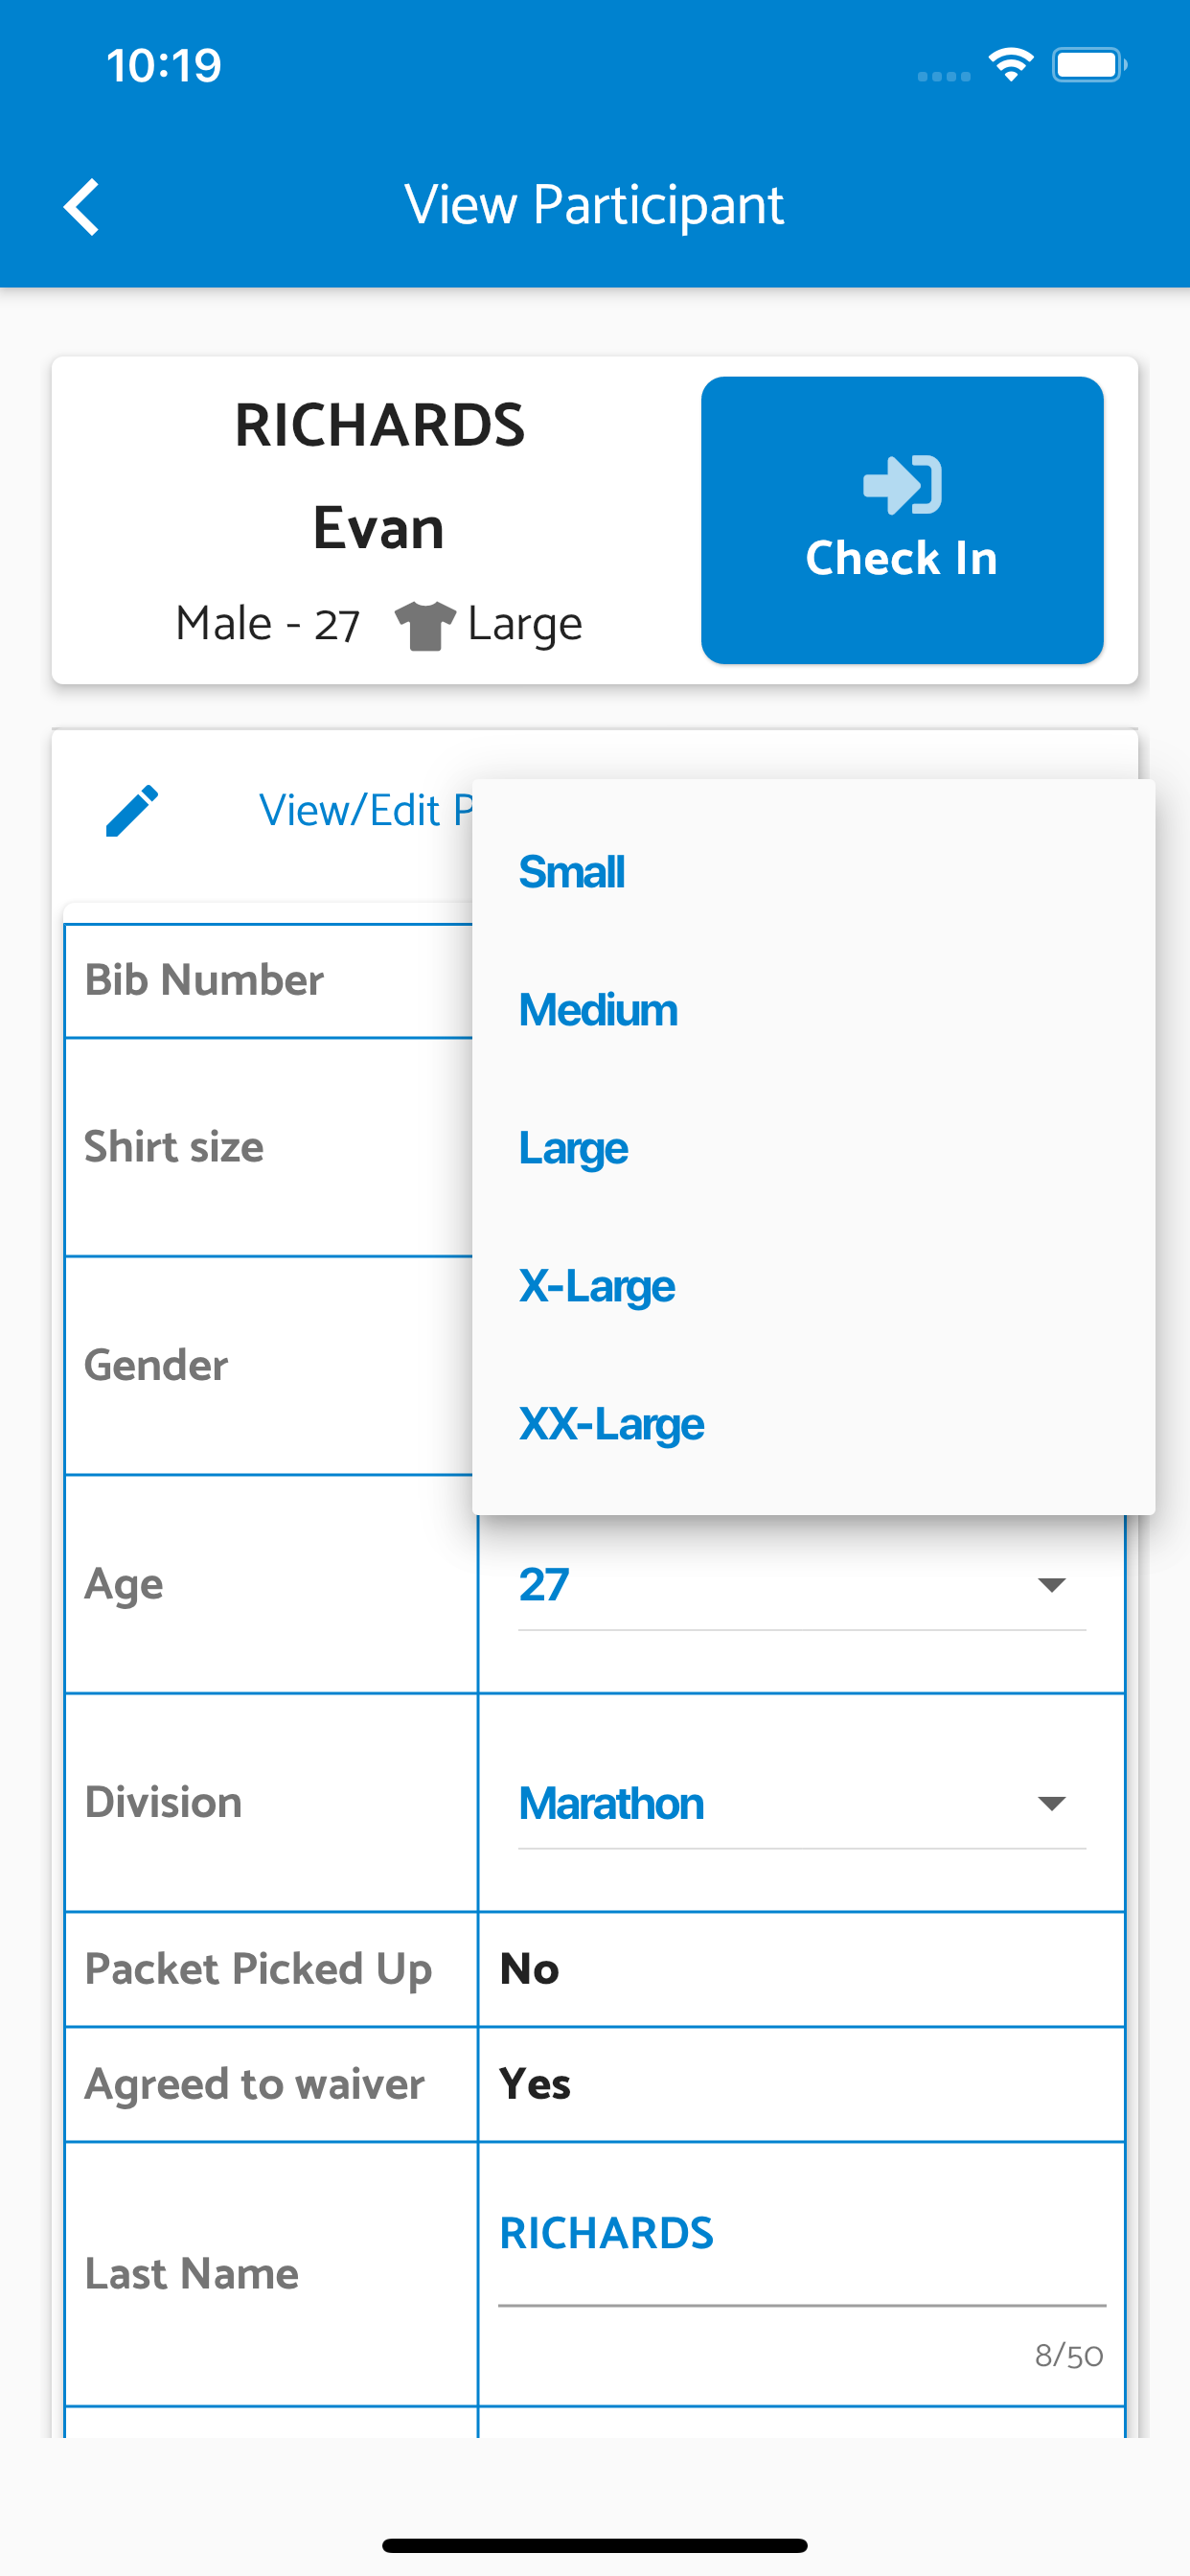Open Marathon division selector

[801, 1803]
